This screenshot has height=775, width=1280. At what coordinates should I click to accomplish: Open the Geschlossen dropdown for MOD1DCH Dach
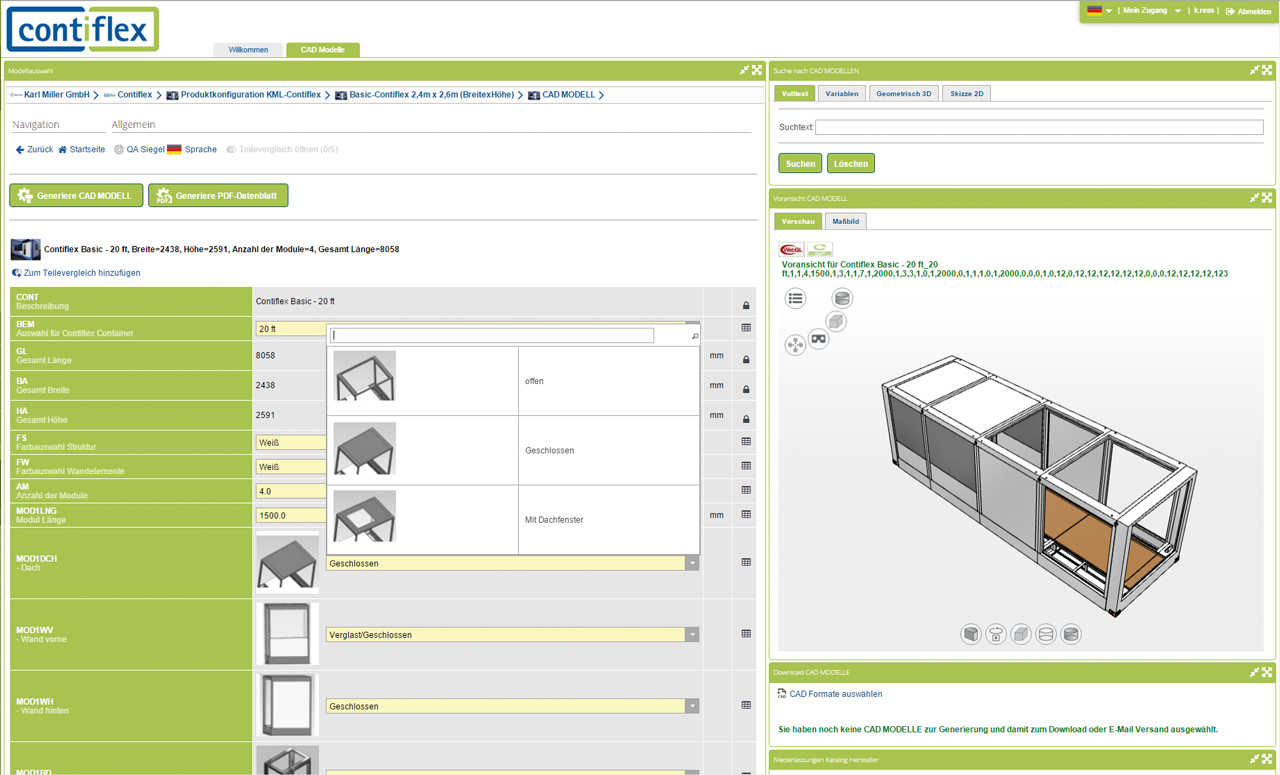coord(691,562)
